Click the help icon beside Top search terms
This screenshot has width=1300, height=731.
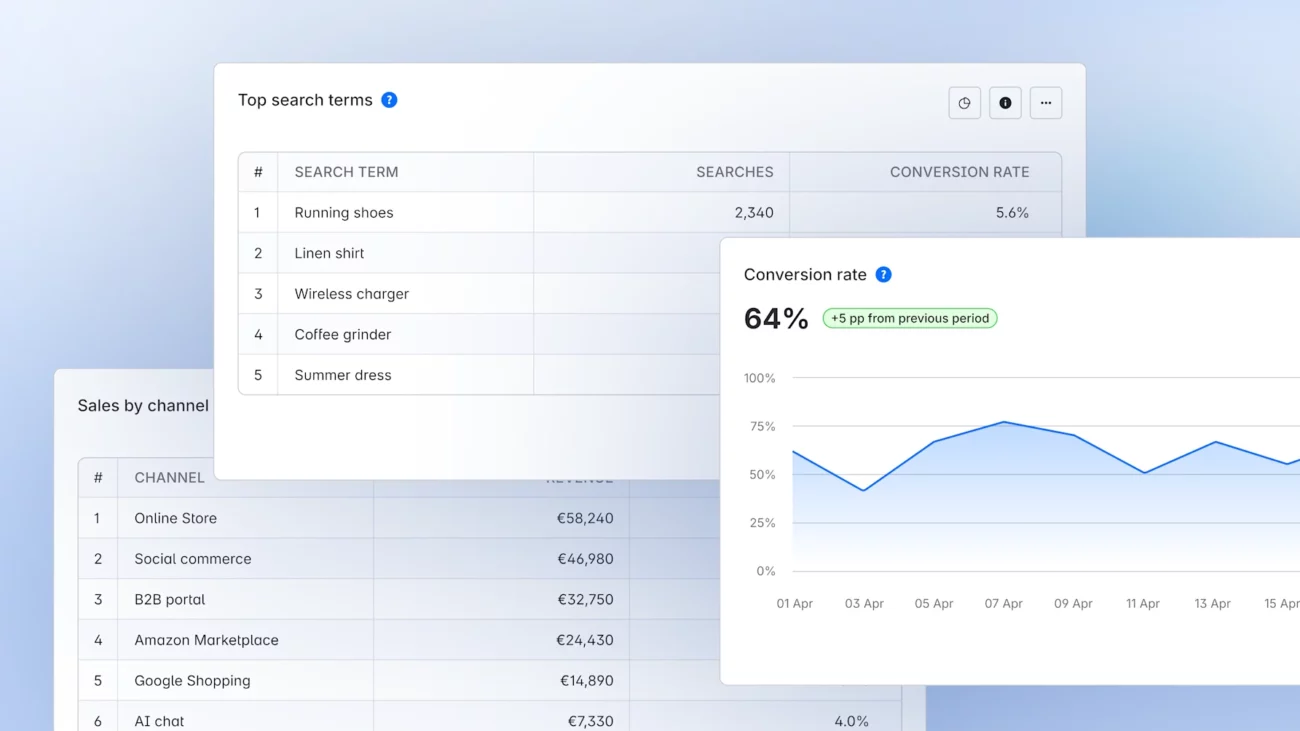click(x=389, y=100)
